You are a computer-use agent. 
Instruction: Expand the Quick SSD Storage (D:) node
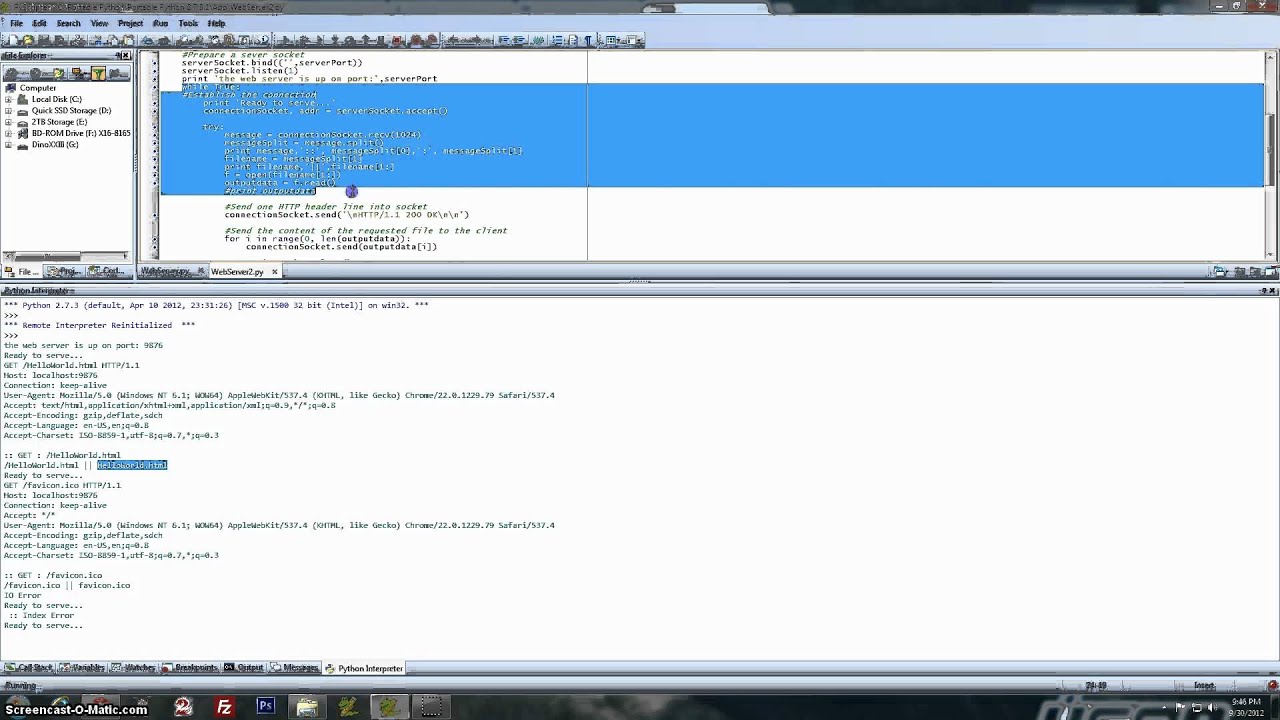pos(9,111)
